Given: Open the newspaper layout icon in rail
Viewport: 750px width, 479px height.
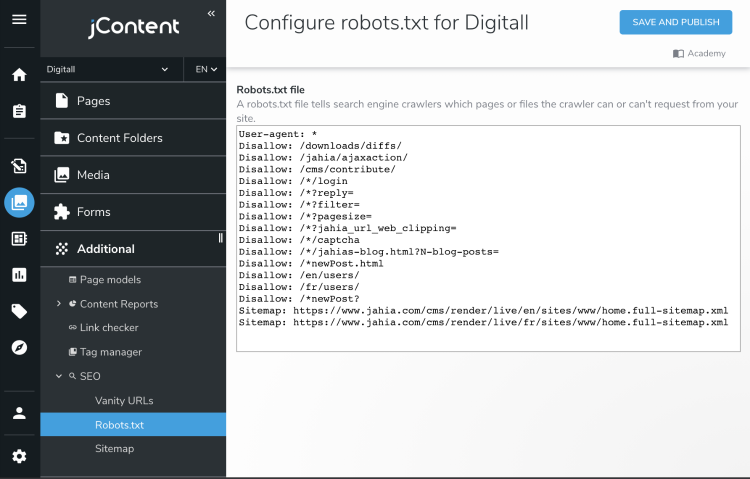Looking at the screenshot, I should pyautogui.click(x=19, y=238).
